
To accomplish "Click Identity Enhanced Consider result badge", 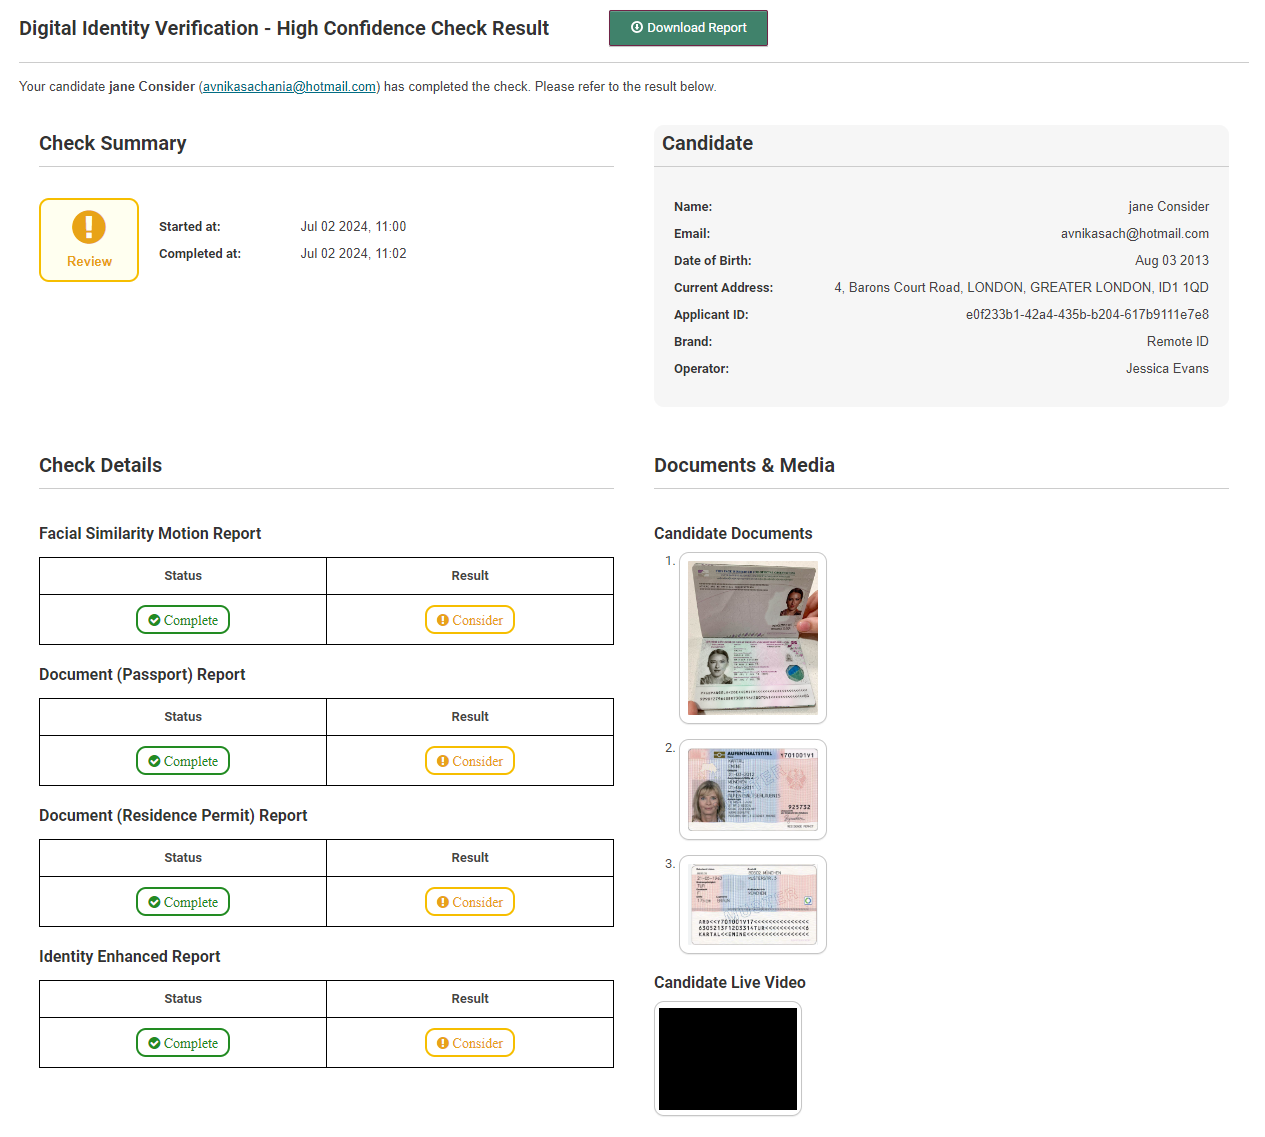I will 470,1043.
